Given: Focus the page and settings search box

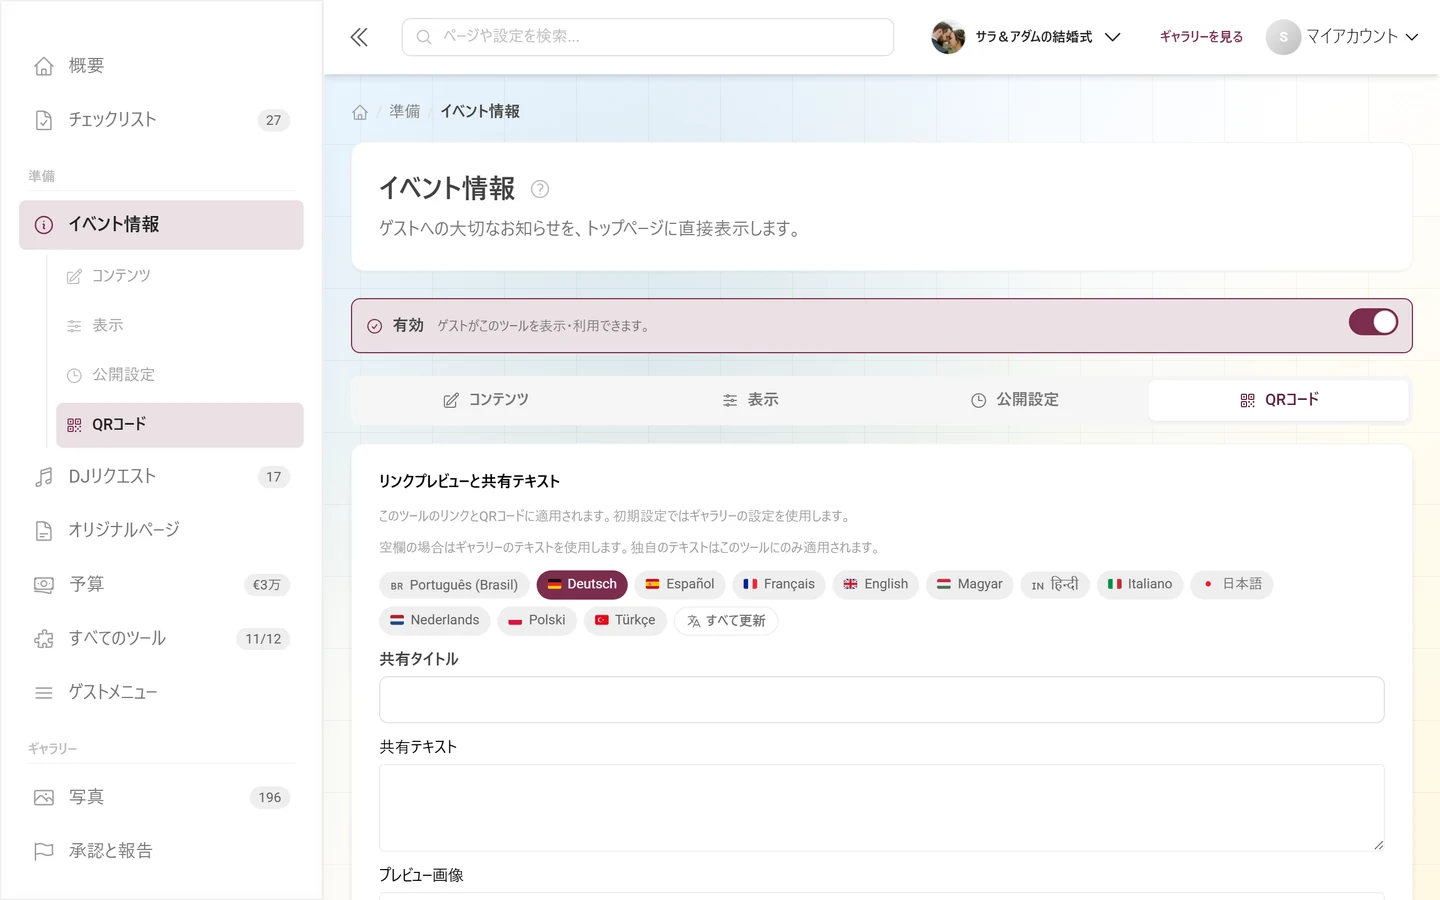Looking at the screenshot, I should tap(648, 37).
